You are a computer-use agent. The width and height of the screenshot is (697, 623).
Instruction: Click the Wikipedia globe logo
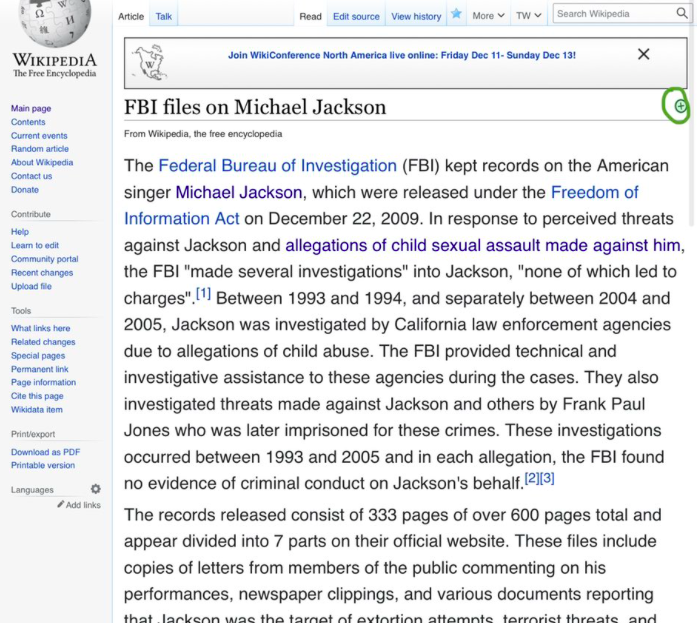pyautogui.click(x=54, y=22)
